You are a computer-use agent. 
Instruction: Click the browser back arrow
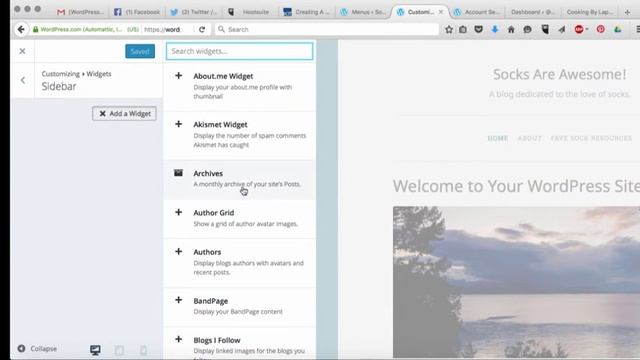pos(21,29)
